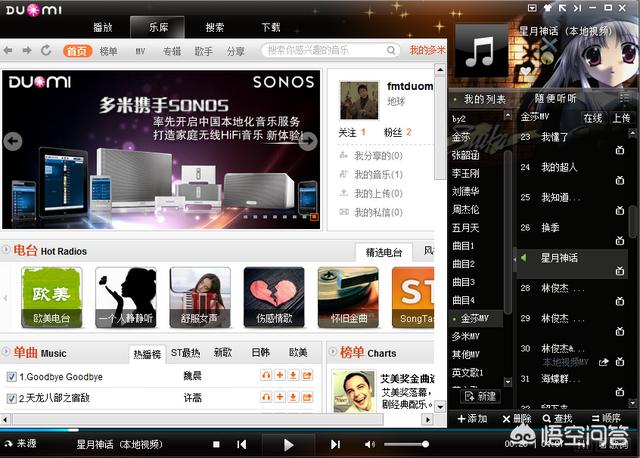The image size is (640, 458).
Task: Expand the 电台 Hot Radios section
Action: tap(6, 249)
